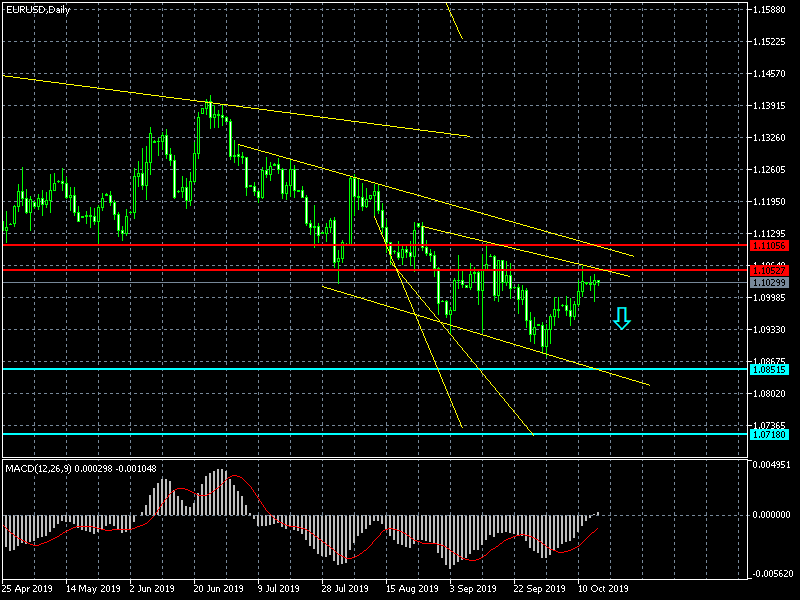Click the 22 Sep 2019 date label

pos(539,589)
